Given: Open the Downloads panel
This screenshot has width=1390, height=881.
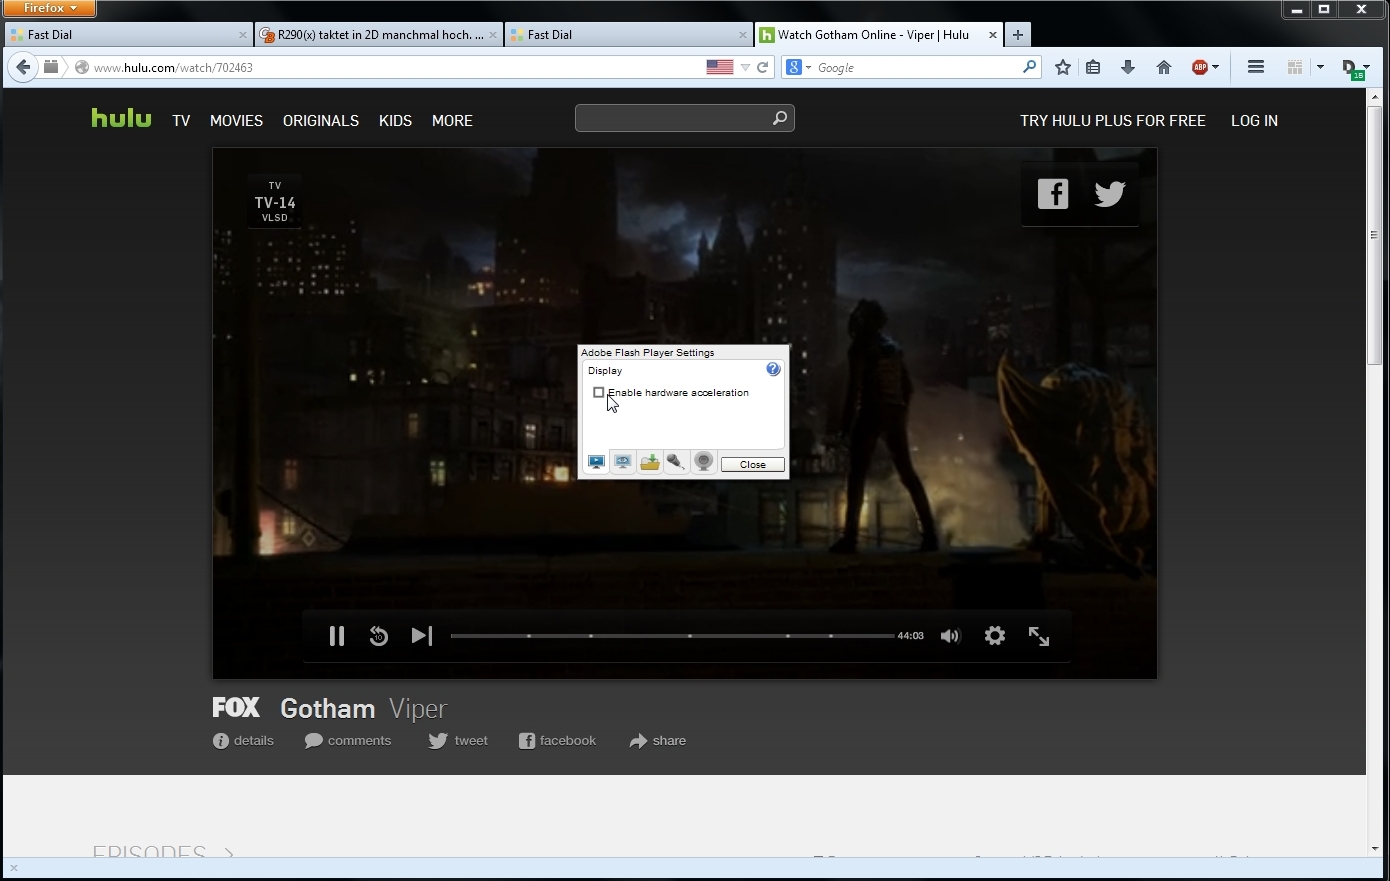Looking at the screenshot, I should pyautogui.click(x=1128, y=67).
